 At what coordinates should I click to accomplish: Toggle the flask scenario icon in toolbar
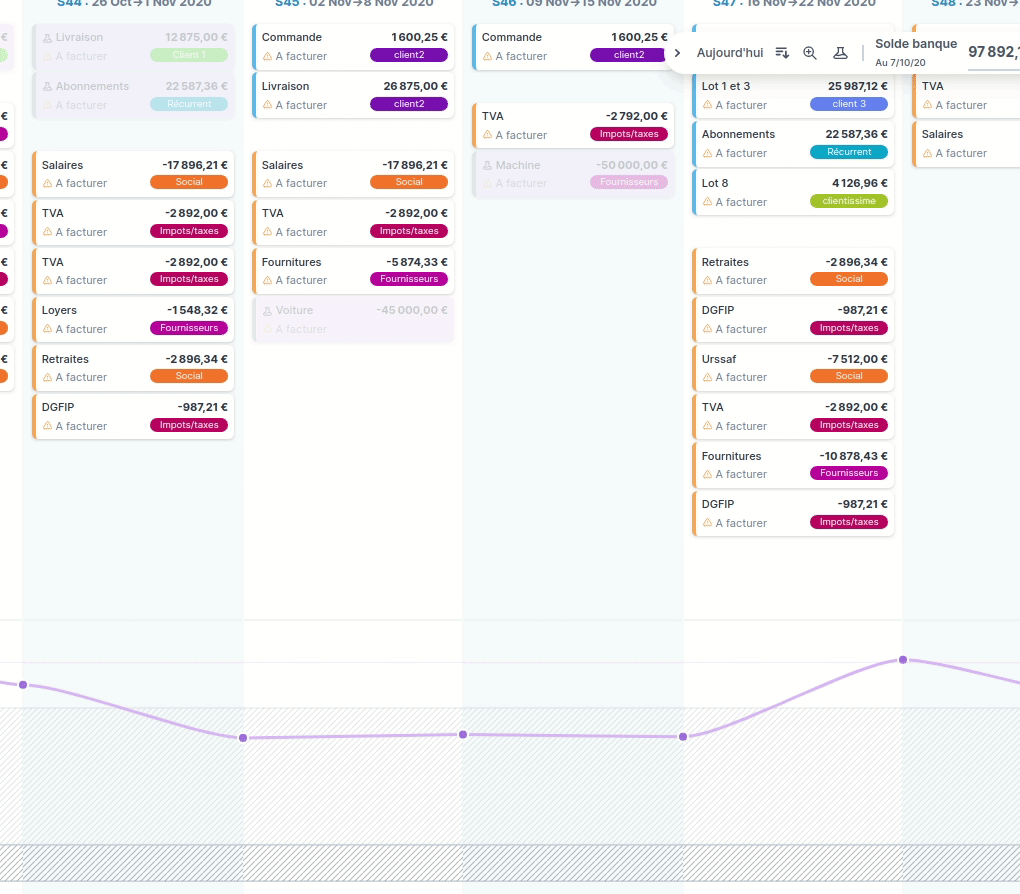(x=840, y=52)
